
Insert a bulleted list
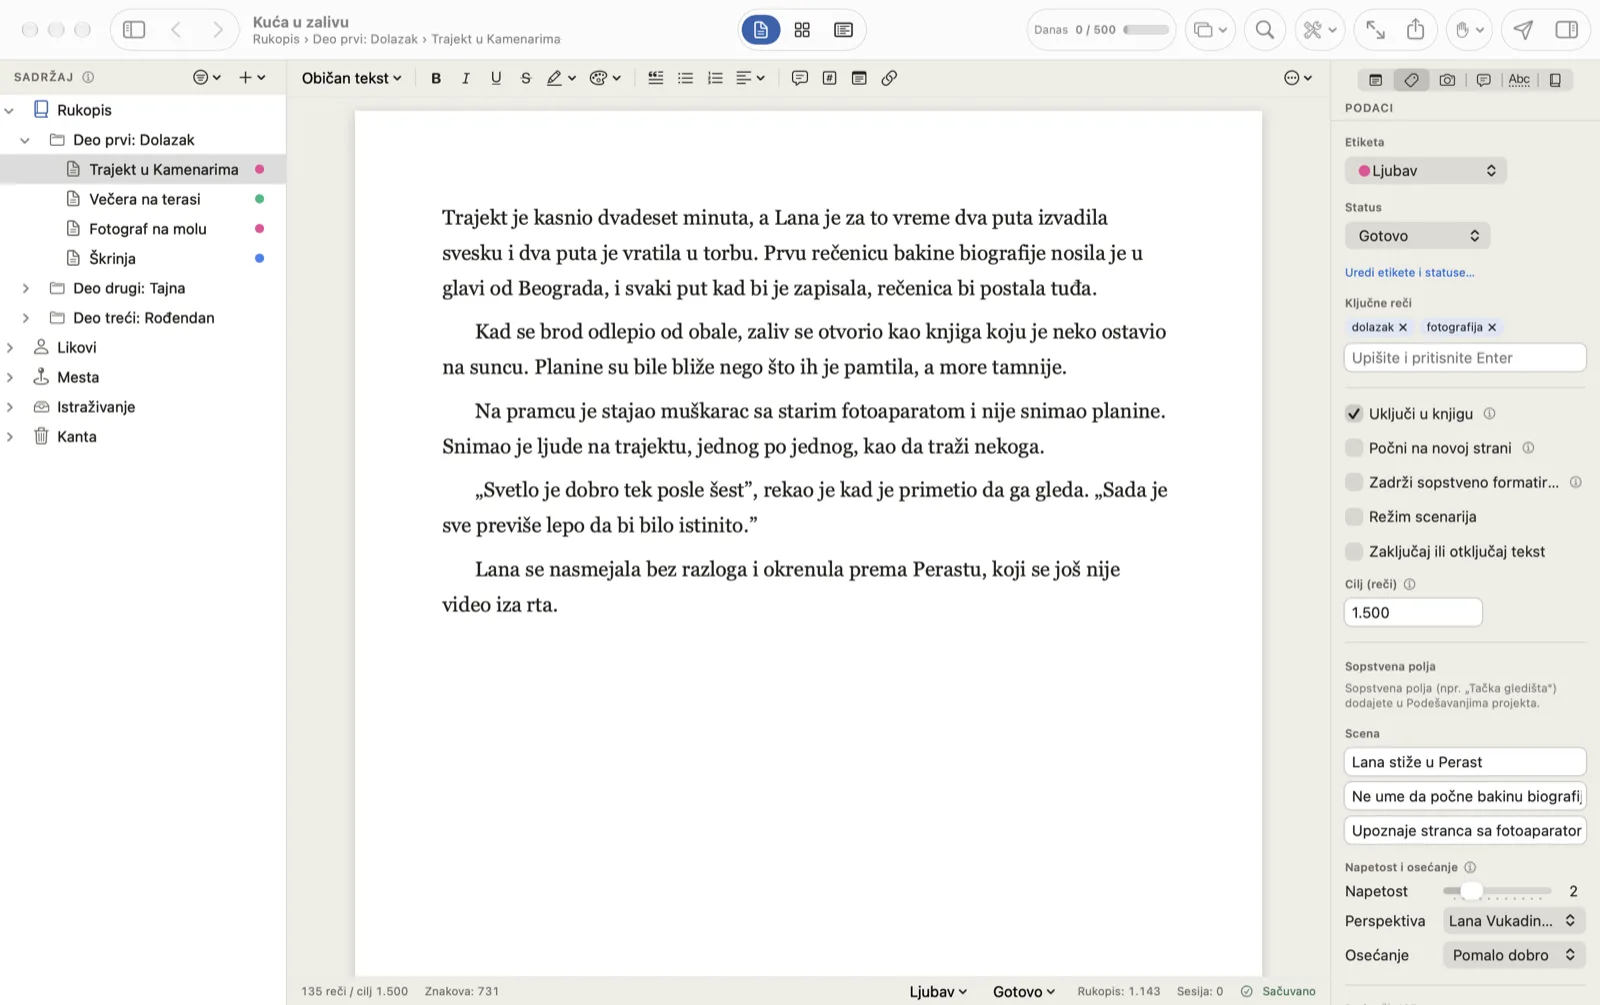685,78
